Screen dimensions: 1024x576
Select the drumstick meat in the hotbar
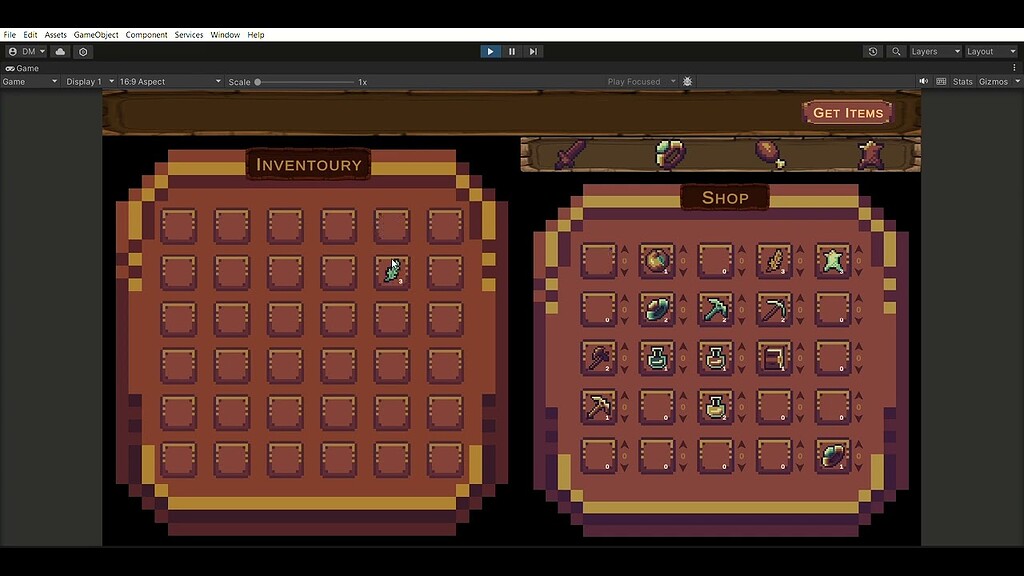765,150
